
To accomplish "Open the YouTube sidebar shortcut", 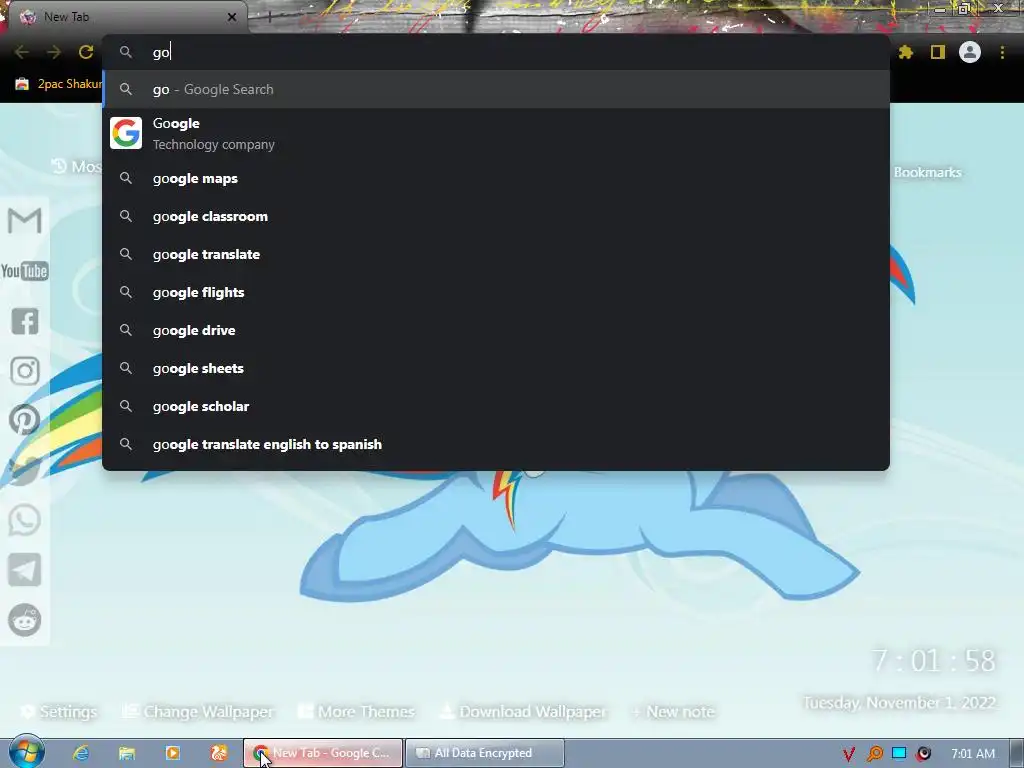I will pyautogui.click(x=25, y=271).
